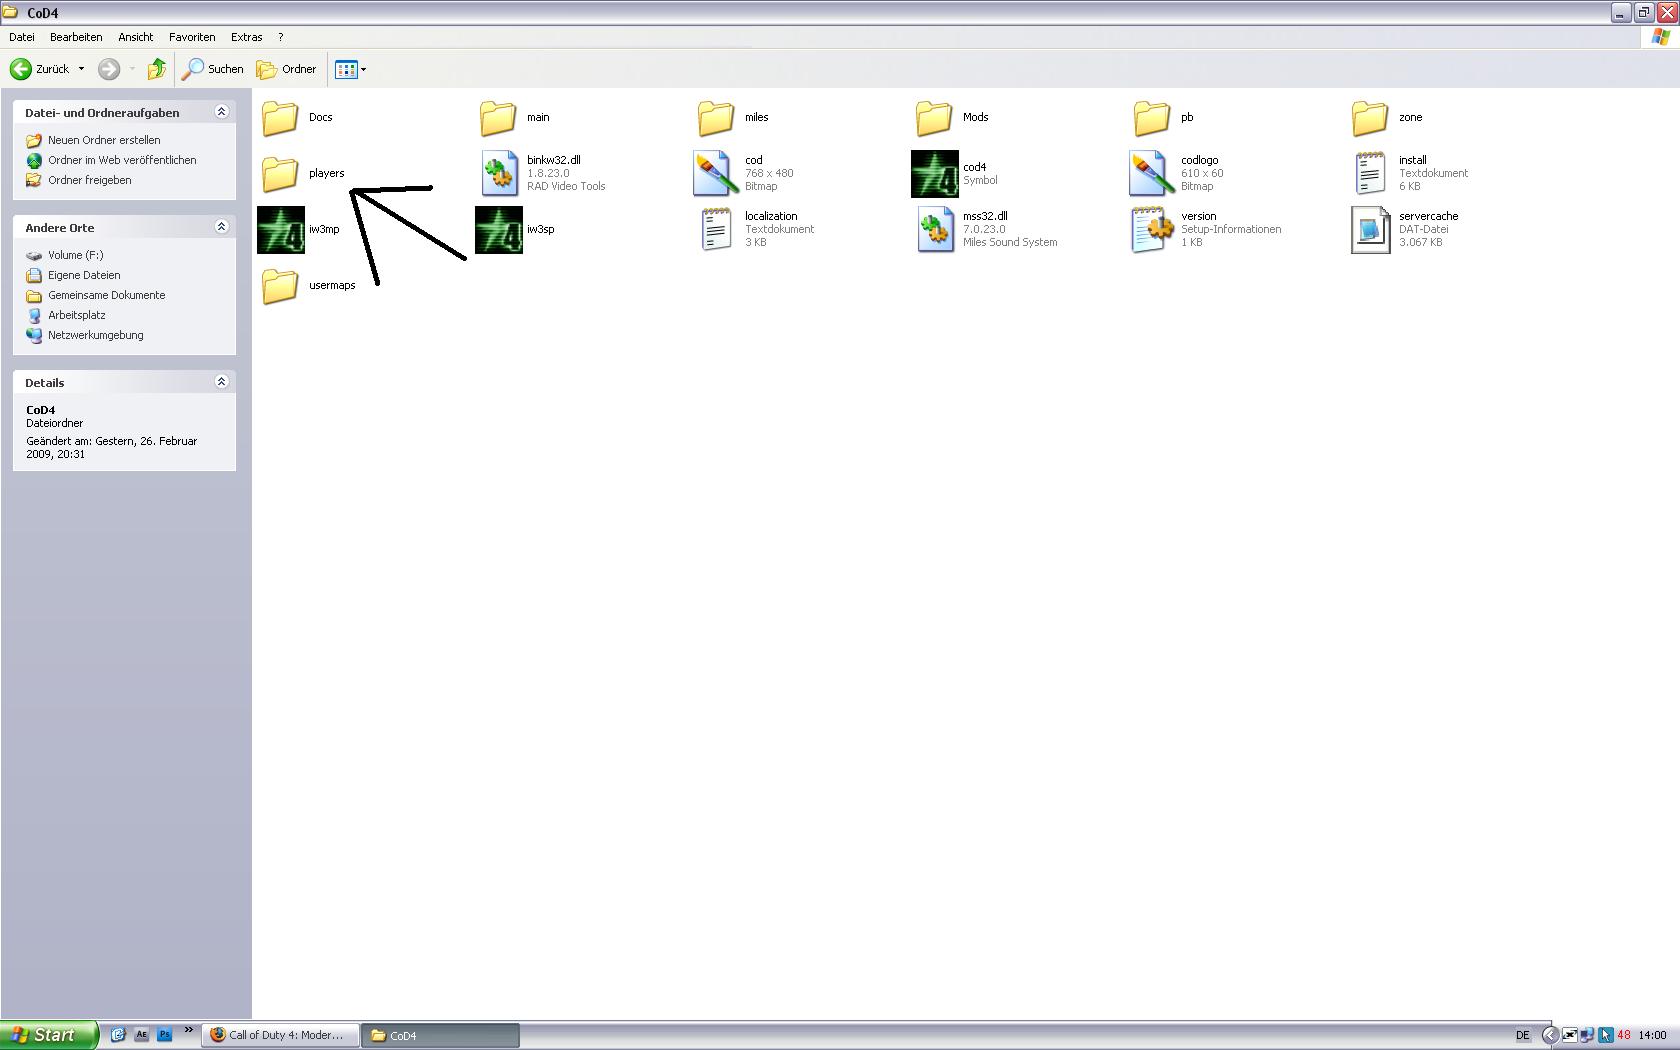Open the Zurück history dropdown arrow
The height and width of the screenshot is (1050, 1680).
click(x=81, y=69)
